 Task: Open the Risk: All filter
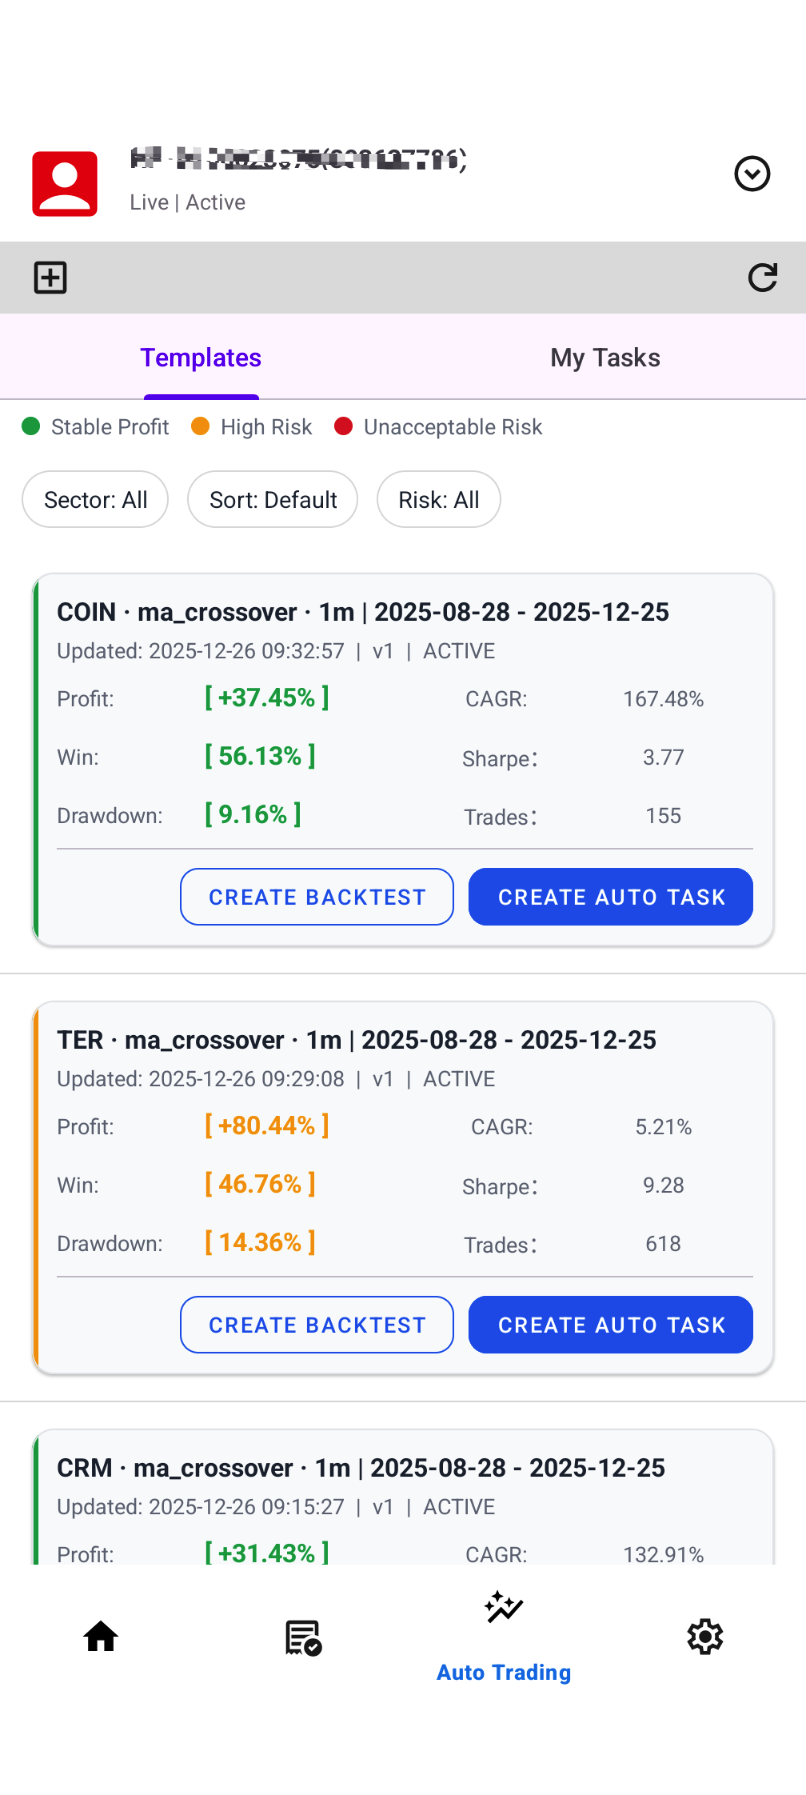(x=438, y=500)
